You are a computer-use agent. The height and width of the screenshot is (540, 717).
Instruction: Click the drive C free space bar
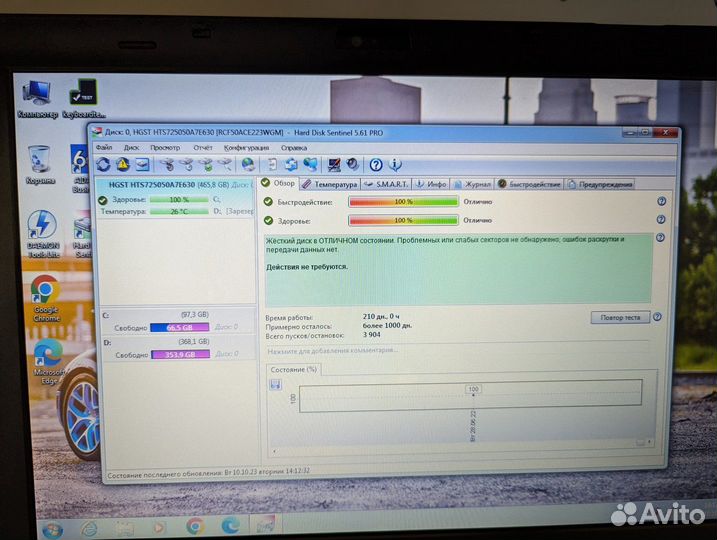(x=180, y=327)
